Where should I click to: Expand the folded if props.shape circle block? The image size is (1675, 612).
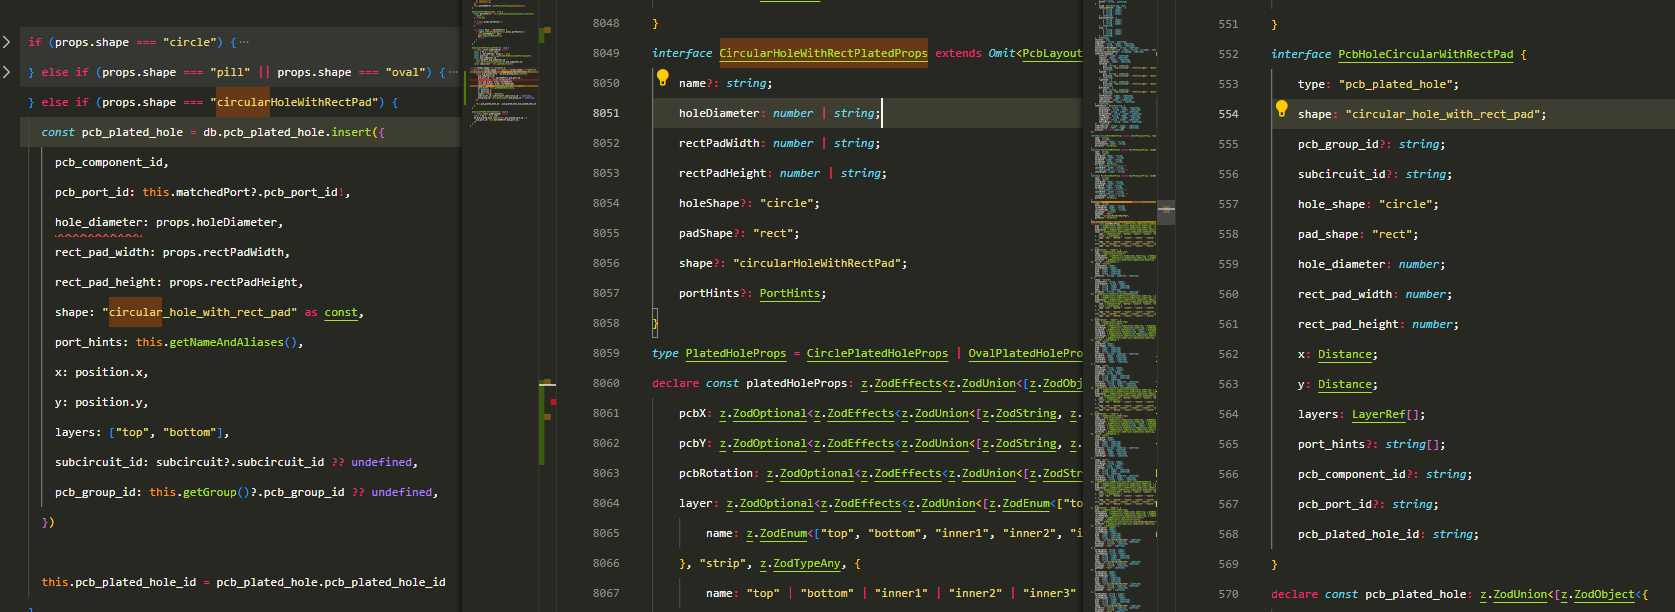(7, 42)
